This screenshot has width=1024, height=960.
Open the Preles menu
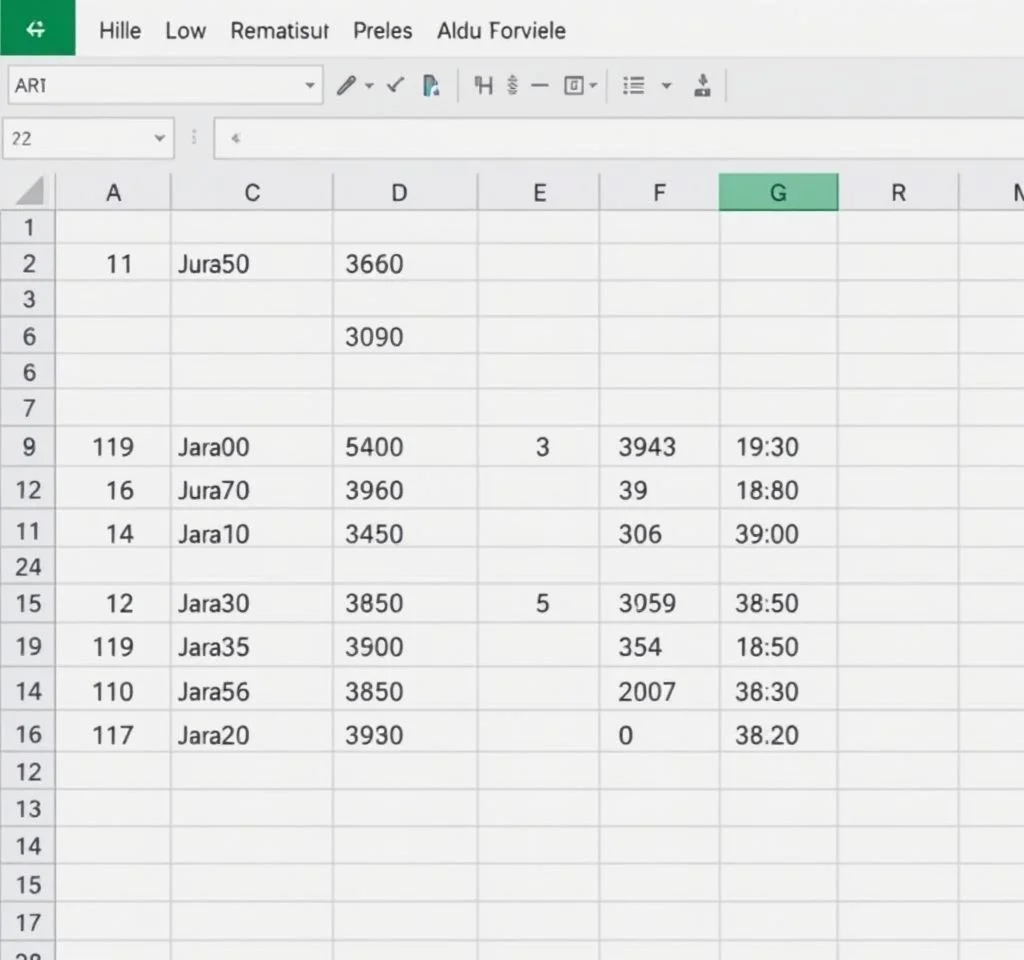tap(382, 31)
